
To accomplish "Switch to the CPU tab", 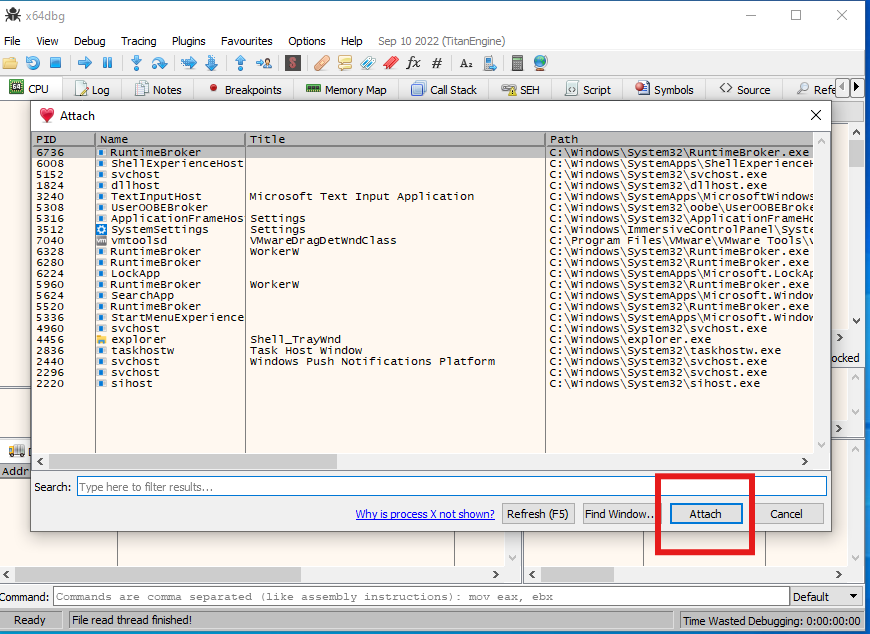I will coord(29,89).
